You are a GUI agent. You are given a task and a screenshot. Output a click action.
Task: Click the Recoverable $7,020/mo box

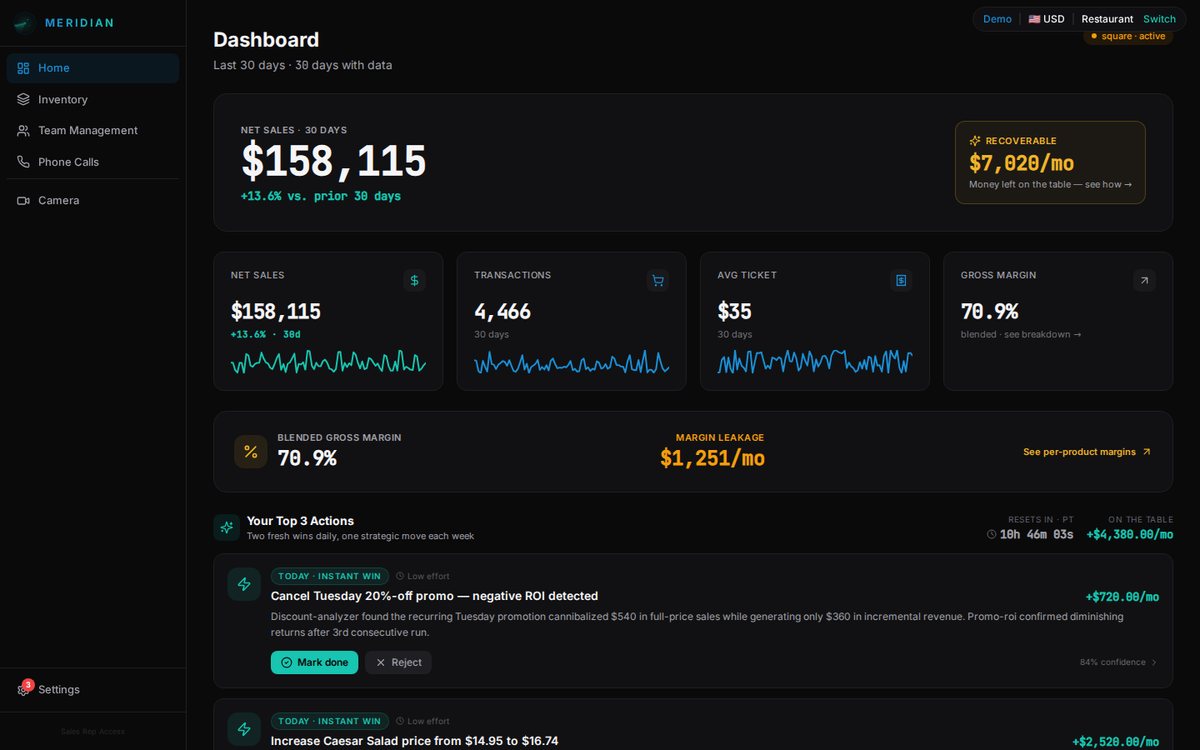pyautogui.click(x=1050, y=163)
